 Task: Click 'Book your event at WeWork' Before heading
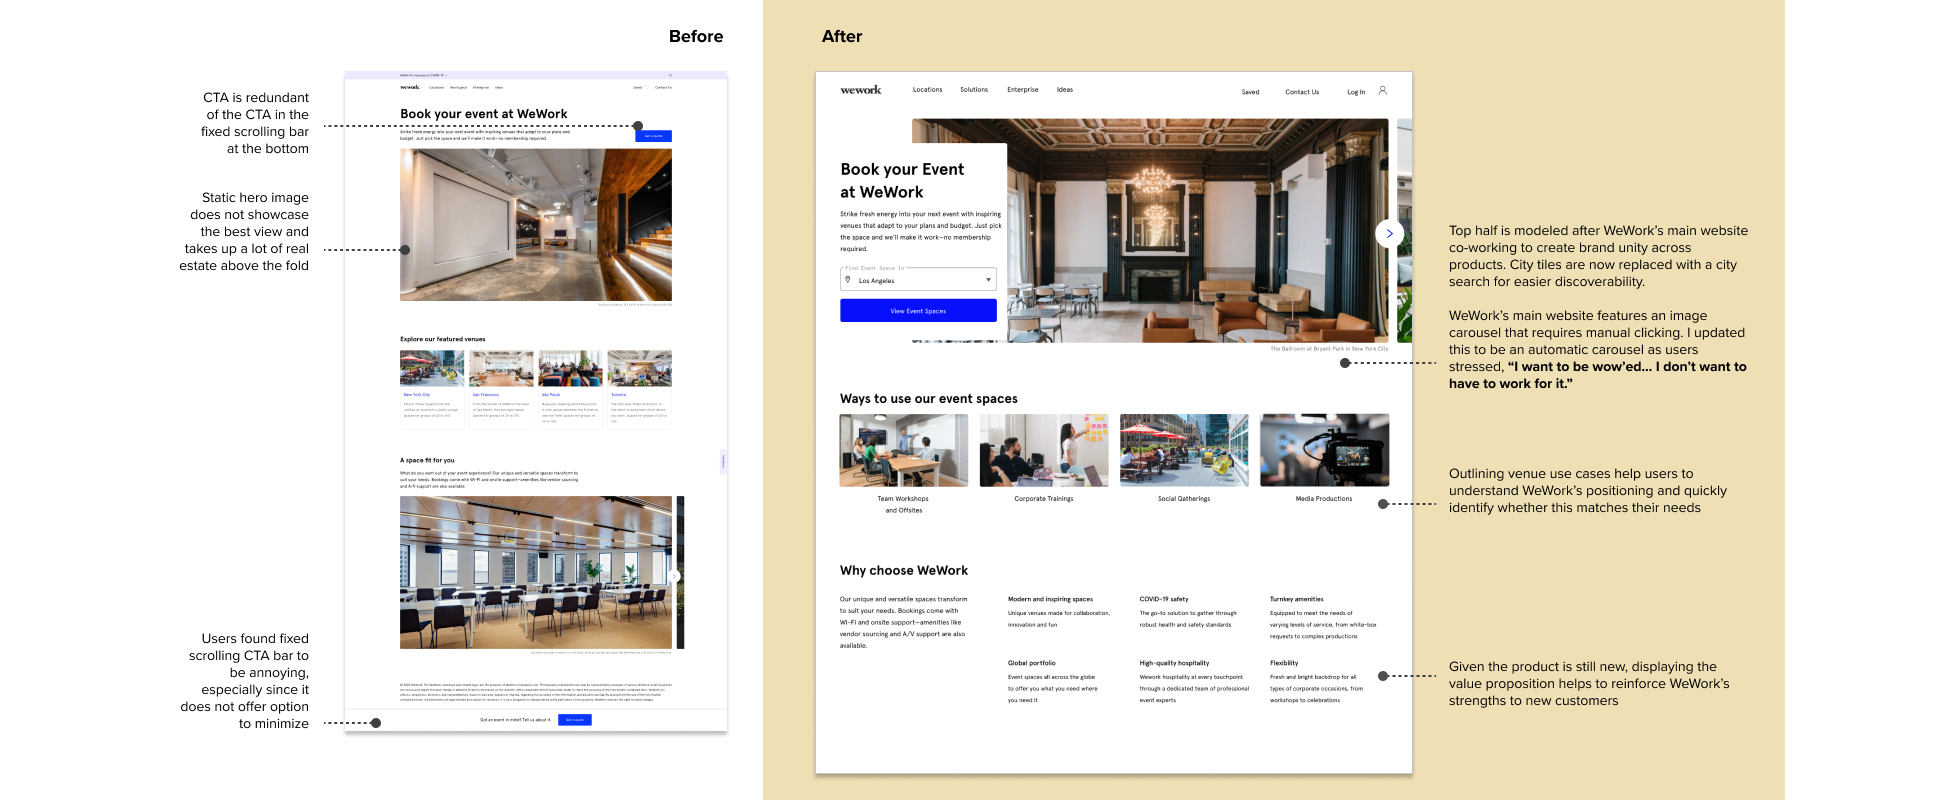(x=484, y=114)
